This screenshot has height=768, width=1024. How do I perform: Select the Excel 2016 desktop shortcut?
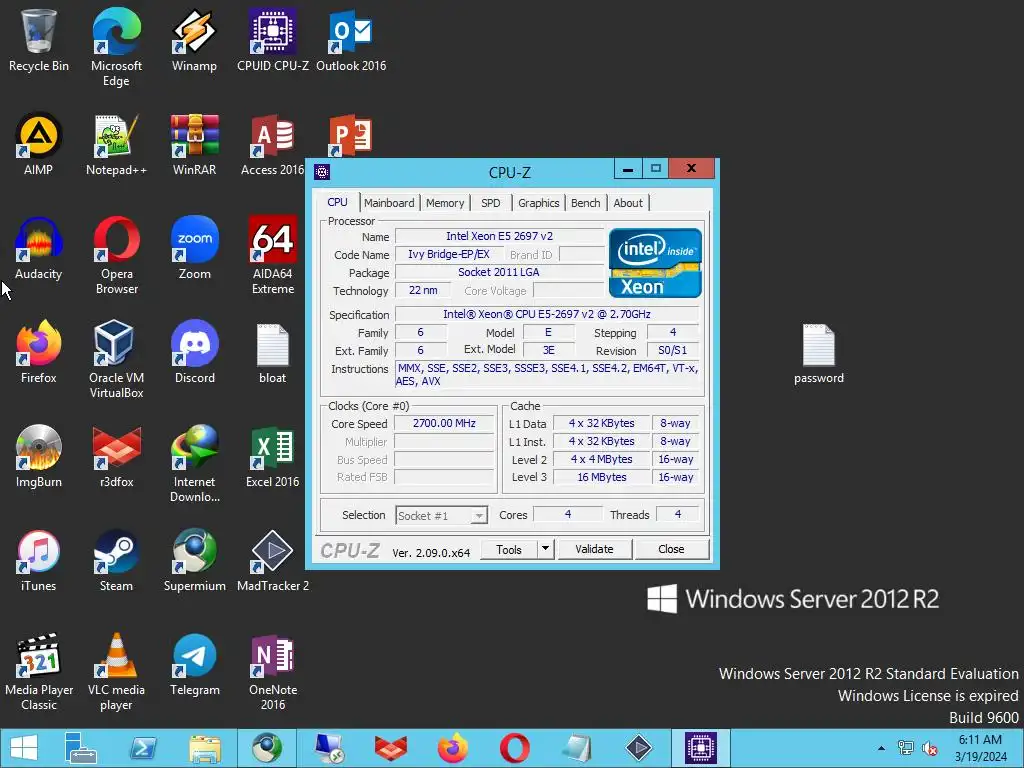(273, 456)
